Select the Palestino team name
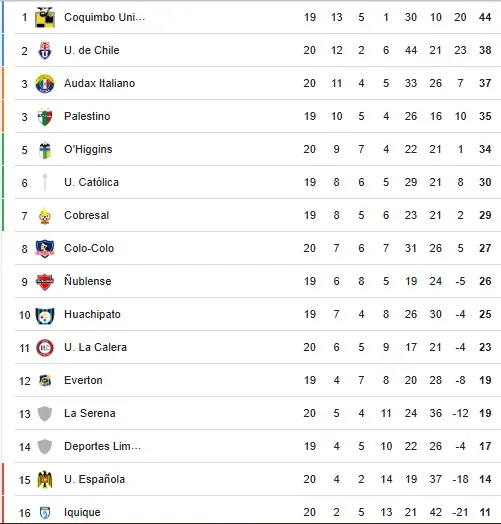This screenshot has height=524, width=501. (87, 116)
